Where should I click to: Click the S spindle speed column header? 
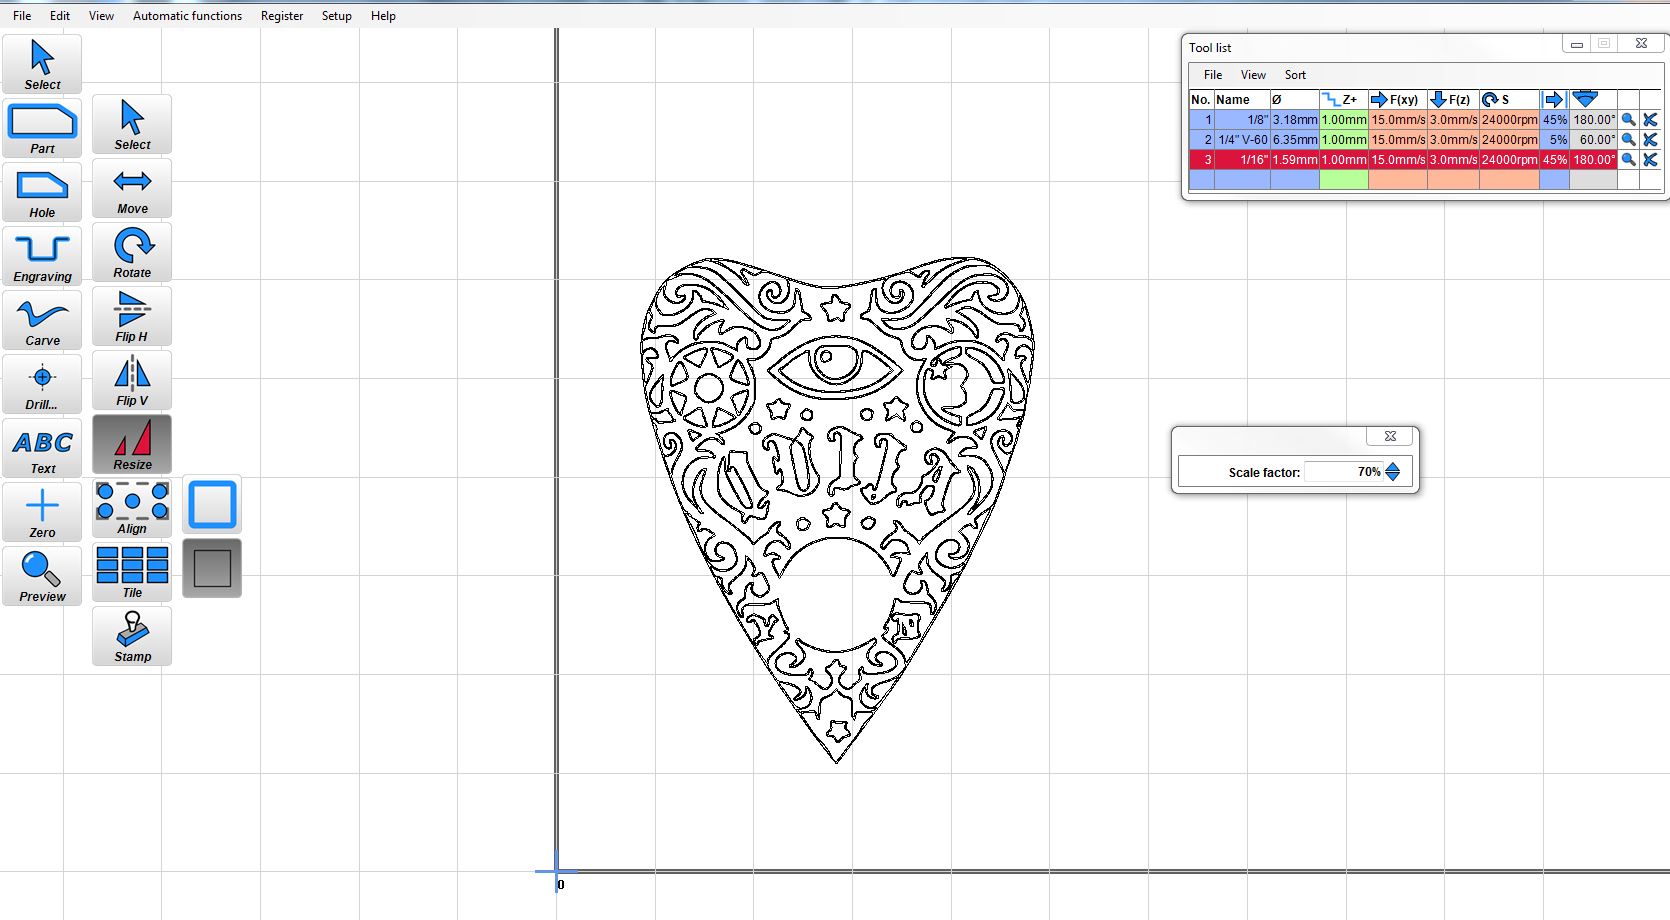[x=1509, y=99]
